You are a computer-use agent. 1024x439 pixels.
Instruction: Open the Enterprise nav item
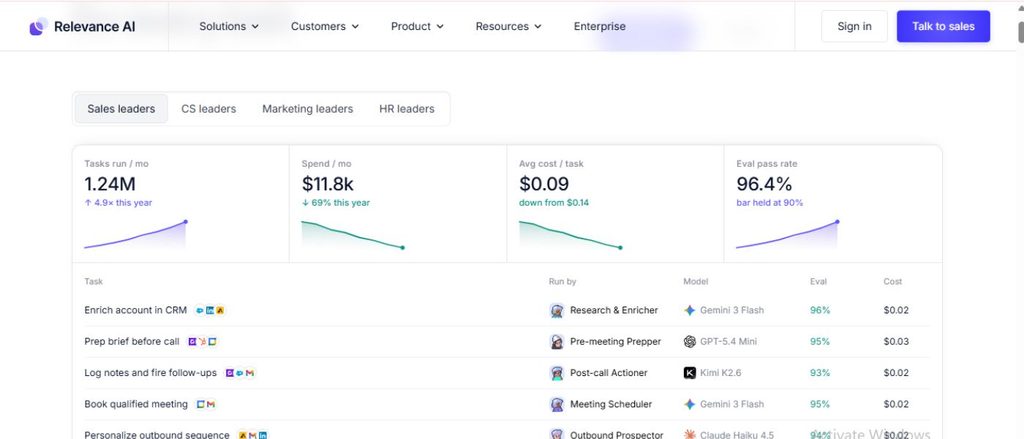[600, 26]
